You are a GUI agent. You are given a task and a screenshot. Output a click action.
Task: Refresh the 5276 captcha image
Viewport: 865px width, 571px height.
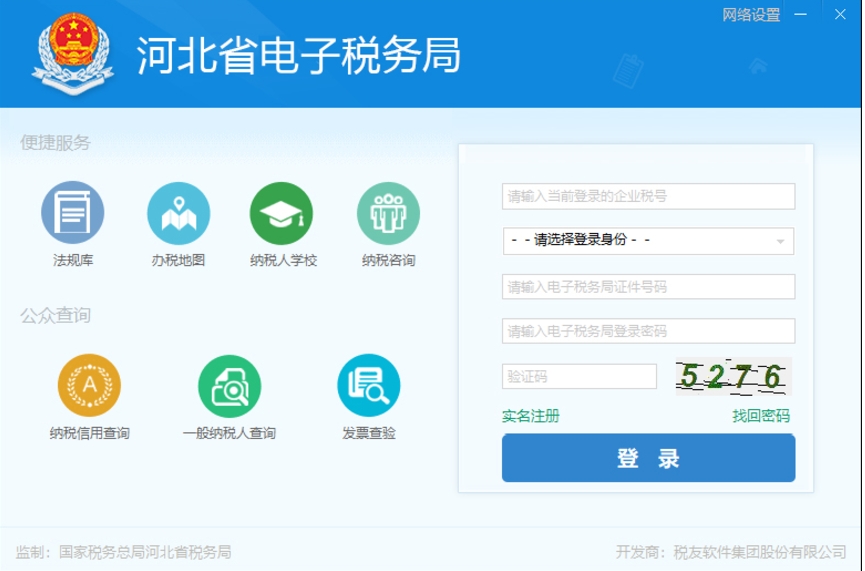pyautogui.click(x=734, y=376)
